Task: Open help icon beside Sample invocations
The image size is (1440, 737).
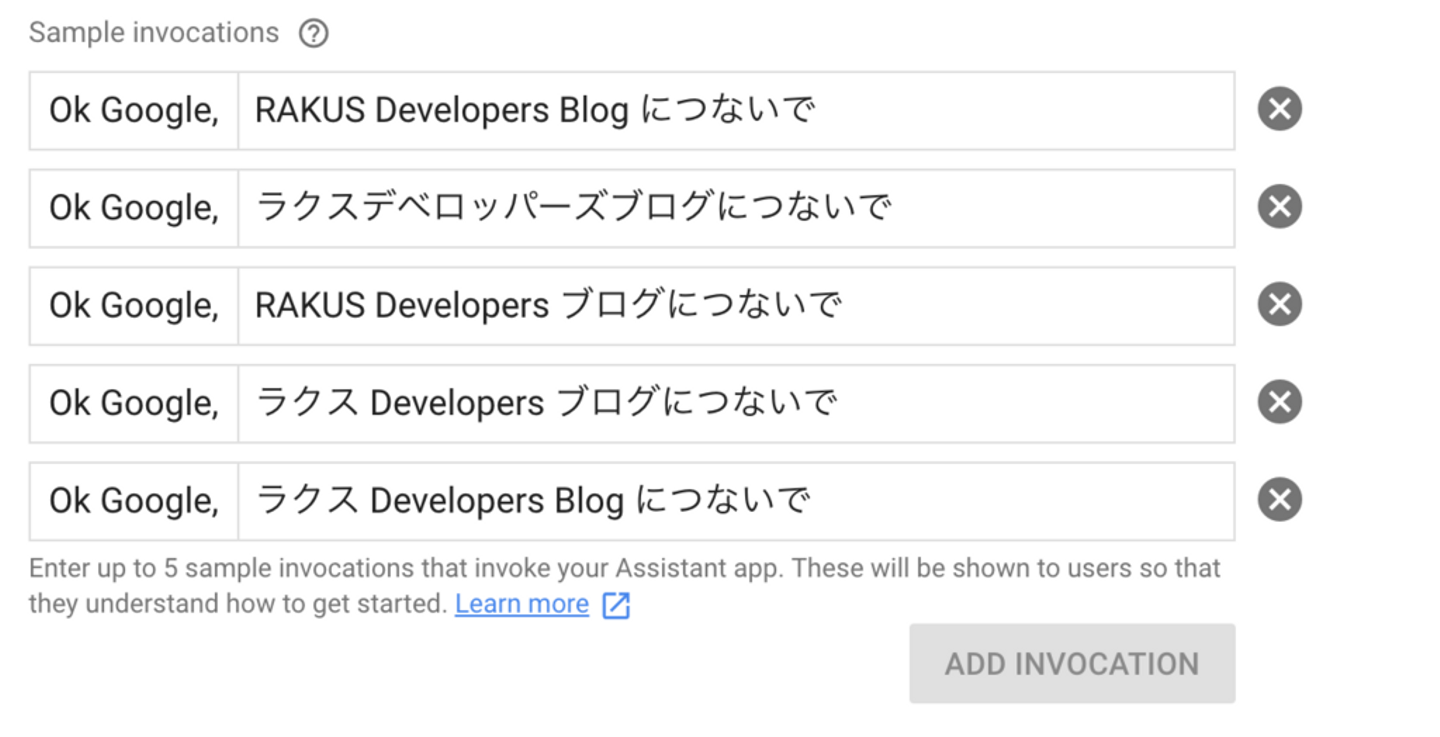Action: (313, 34)
